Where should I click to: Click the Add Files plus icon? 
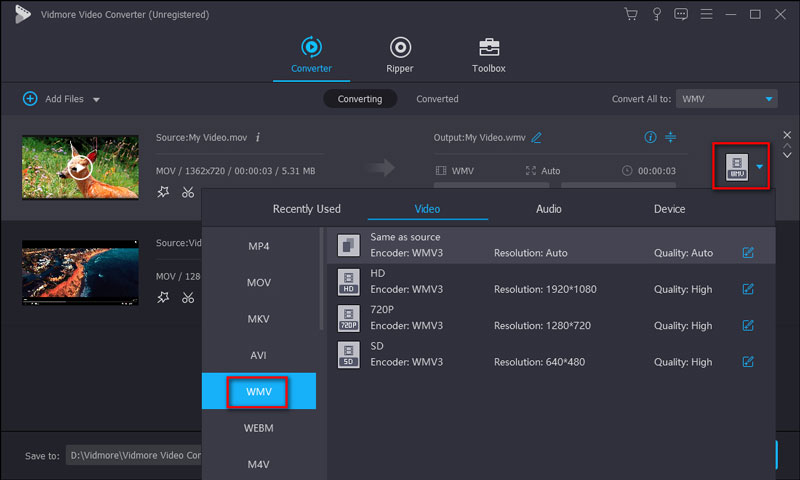pos(30,98)
